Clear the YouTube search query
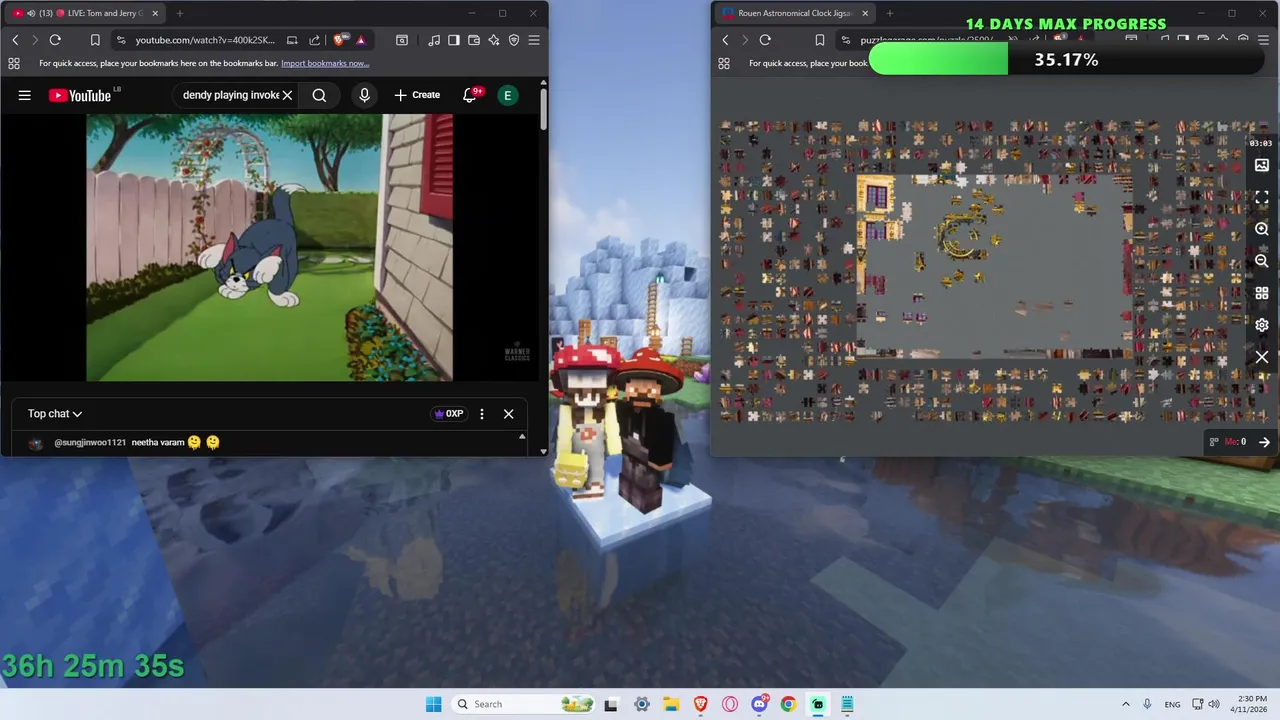 pyautogui.click(x=287, y=95)
